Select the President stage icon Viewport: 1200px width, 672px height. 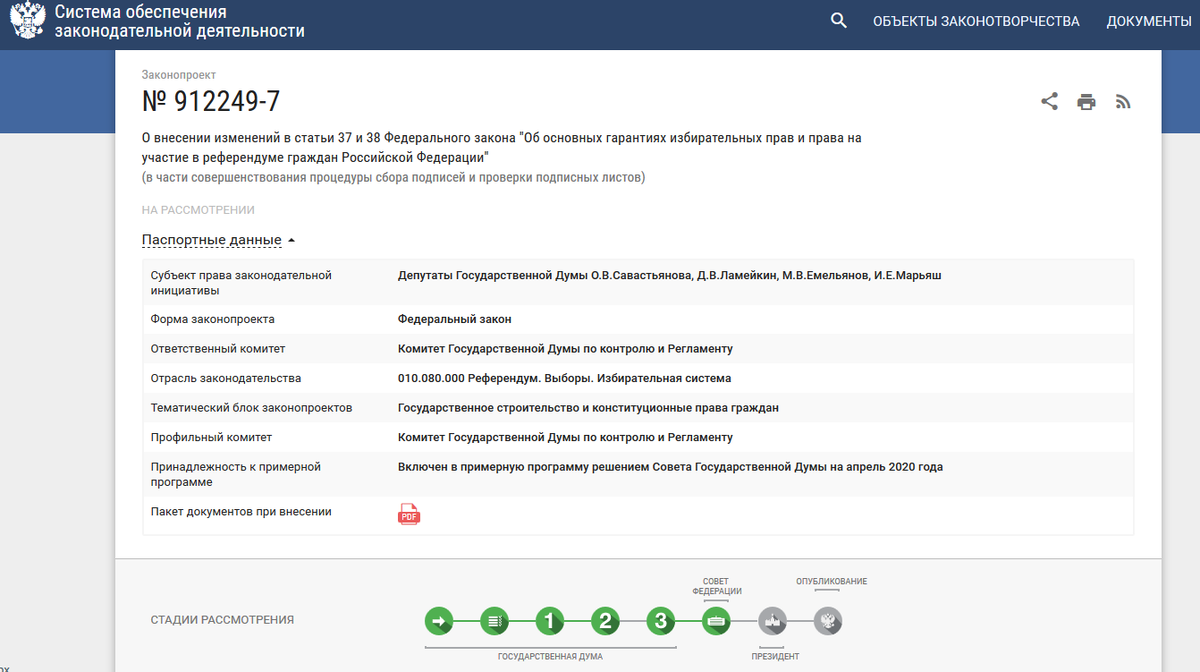pyautogui.click(x=772, y=621)
